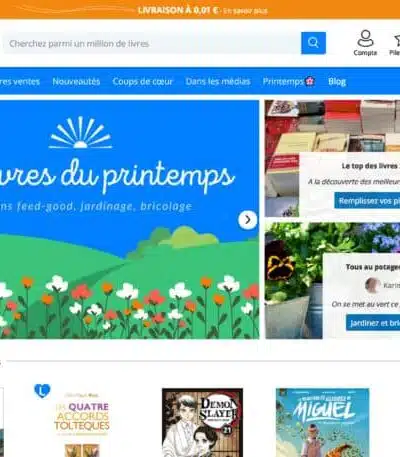Click the blue search magnifier button

coord(313,43)
